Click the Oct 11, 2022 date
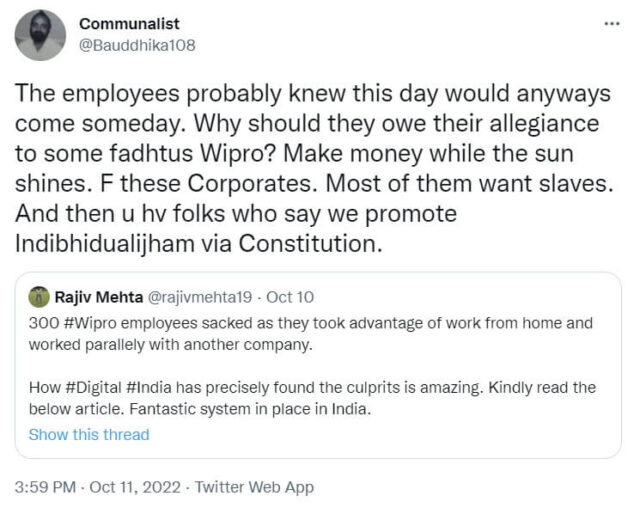 pyautogui.click(x=137, y=487)
